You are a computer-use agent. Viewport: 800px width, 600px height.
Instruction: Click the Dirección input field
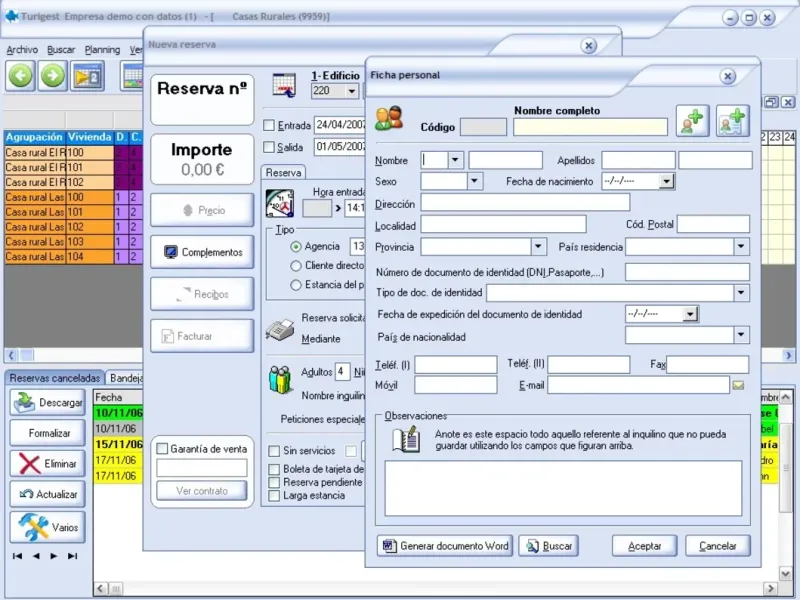click(525, 203)
